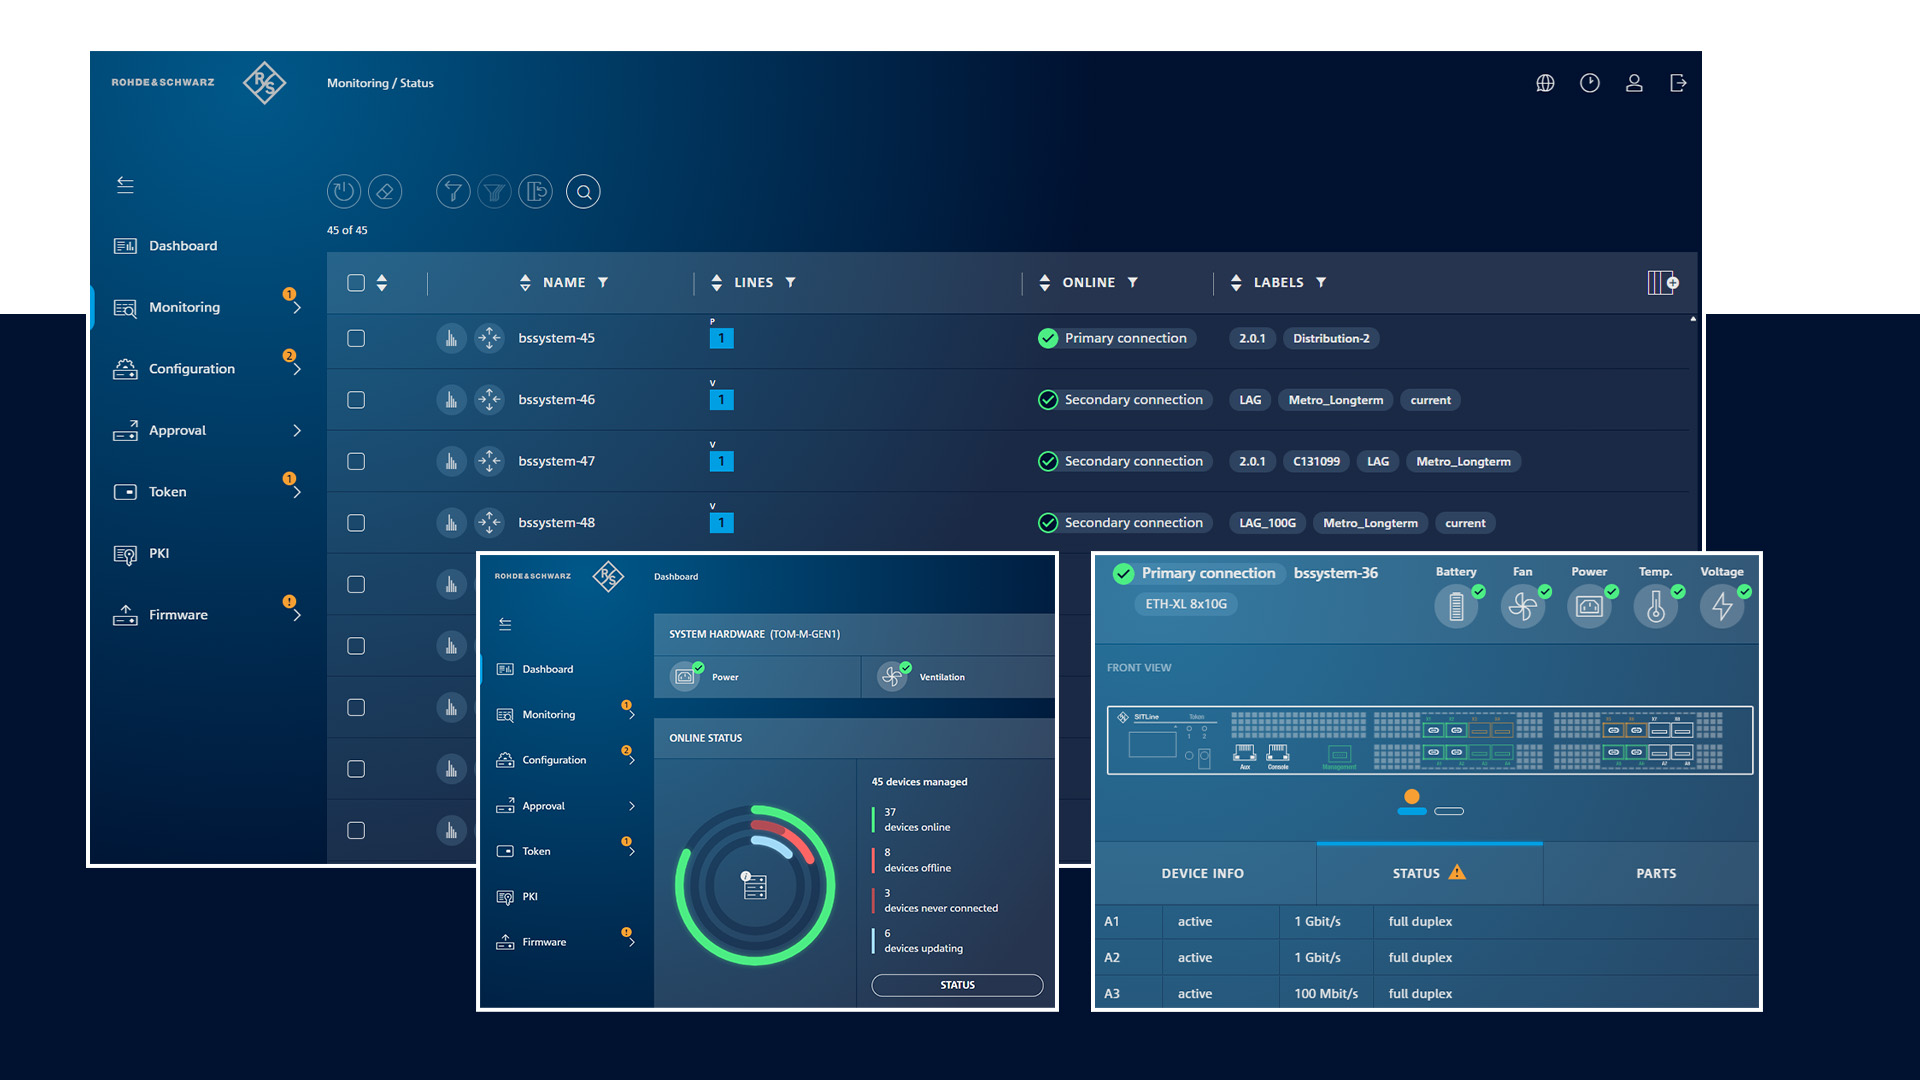Open the PKI item in the main sidebar
This screenshot has width=1920, height=1080.
tap(142, 554)
